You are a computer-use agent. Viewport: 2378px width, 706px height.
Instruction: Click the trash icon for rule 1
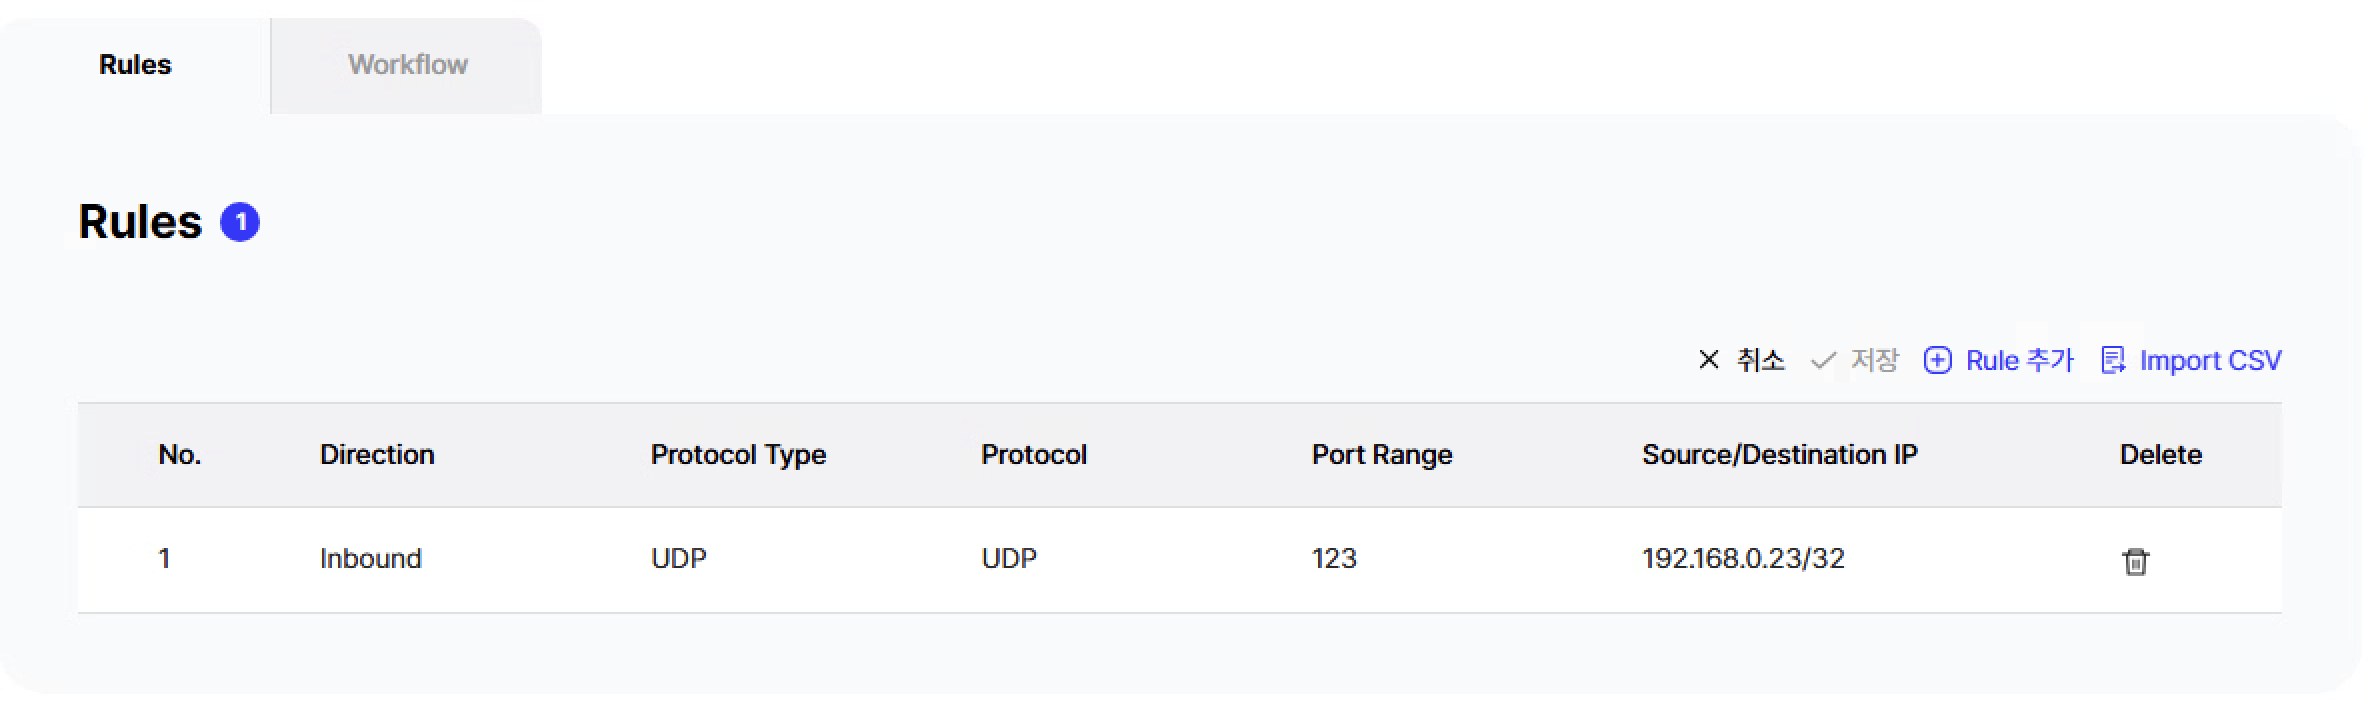pos(2135,561)
